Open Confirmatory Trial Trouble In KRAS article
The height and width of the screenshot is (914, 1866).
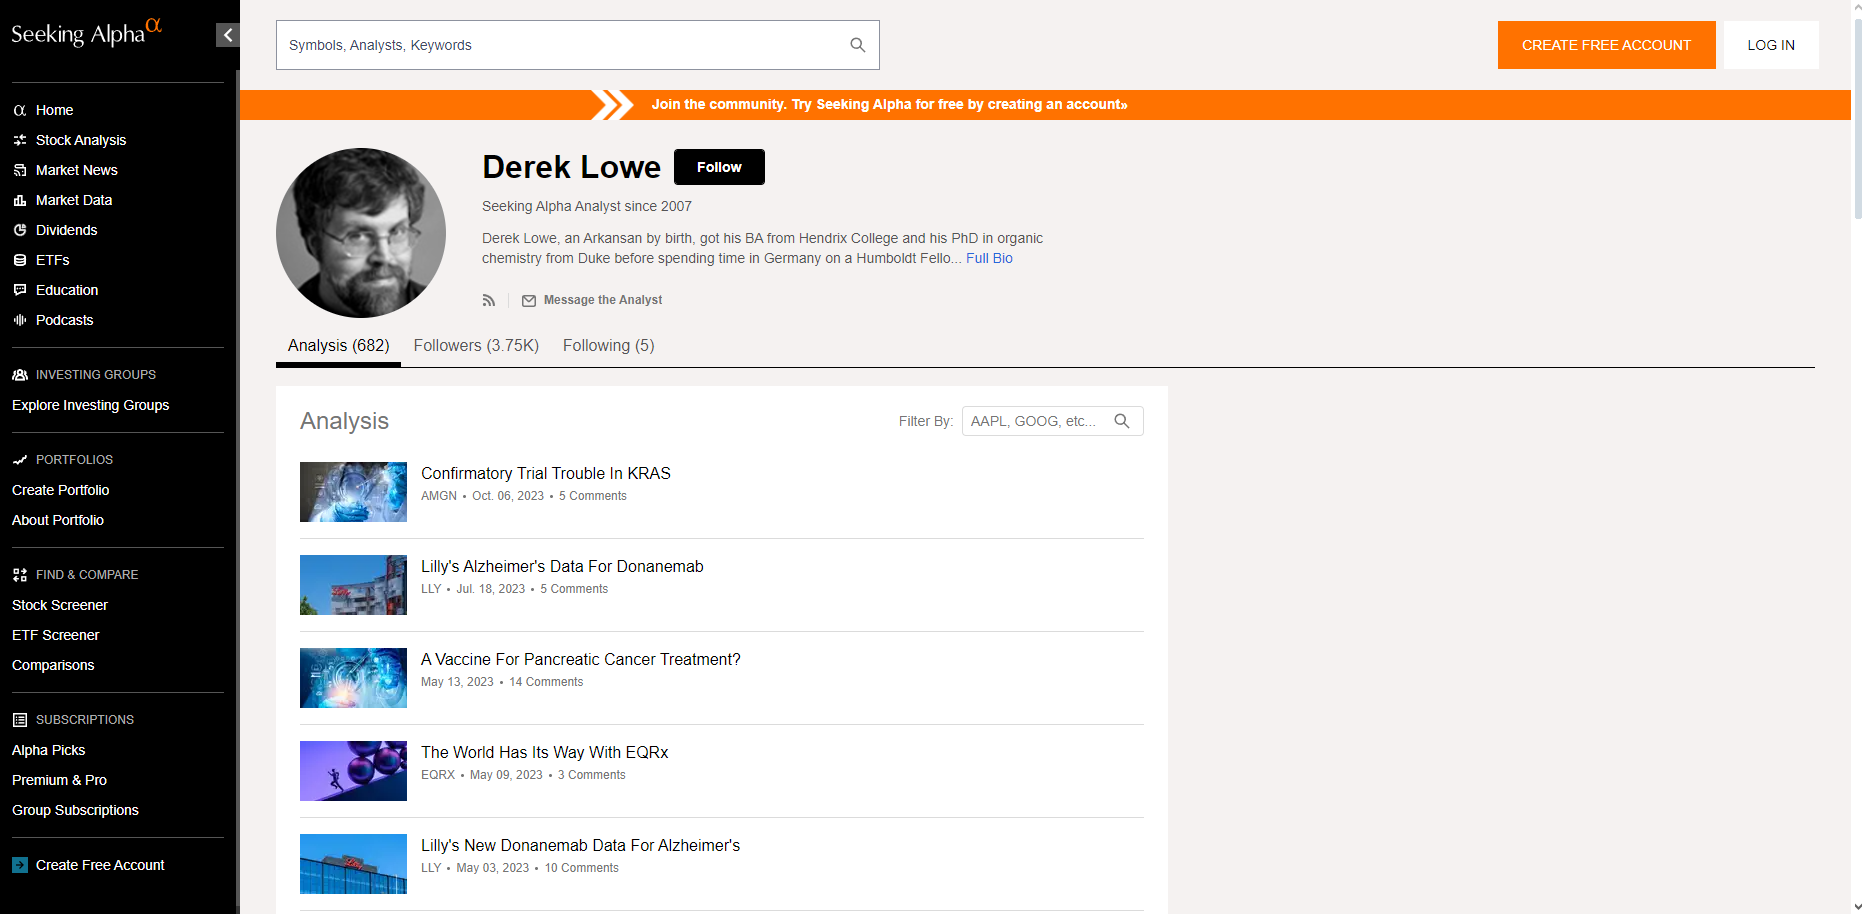point(546,474)
